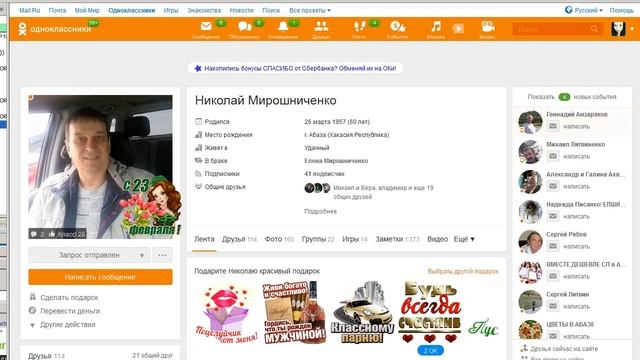Switch to the Заметки tab

[398, 239]
